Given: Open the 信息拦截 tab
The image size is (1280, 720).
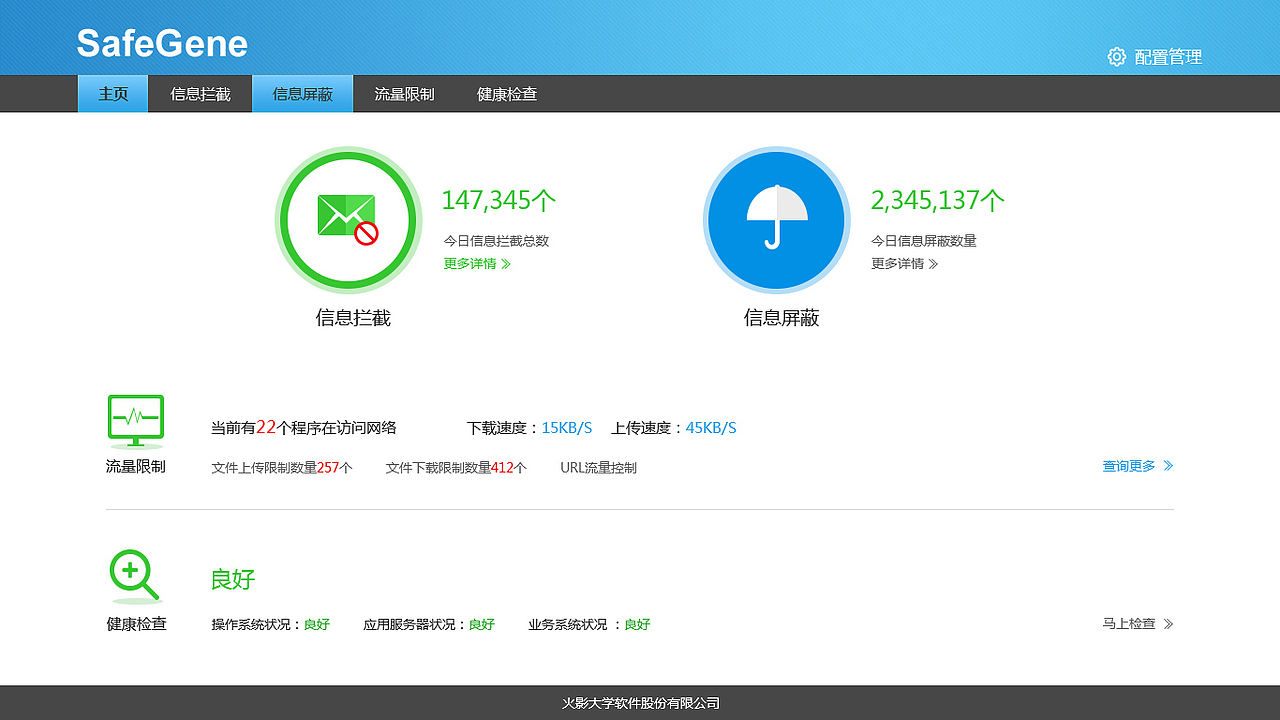Looking at the screenshot, I should tap(200, 94).
